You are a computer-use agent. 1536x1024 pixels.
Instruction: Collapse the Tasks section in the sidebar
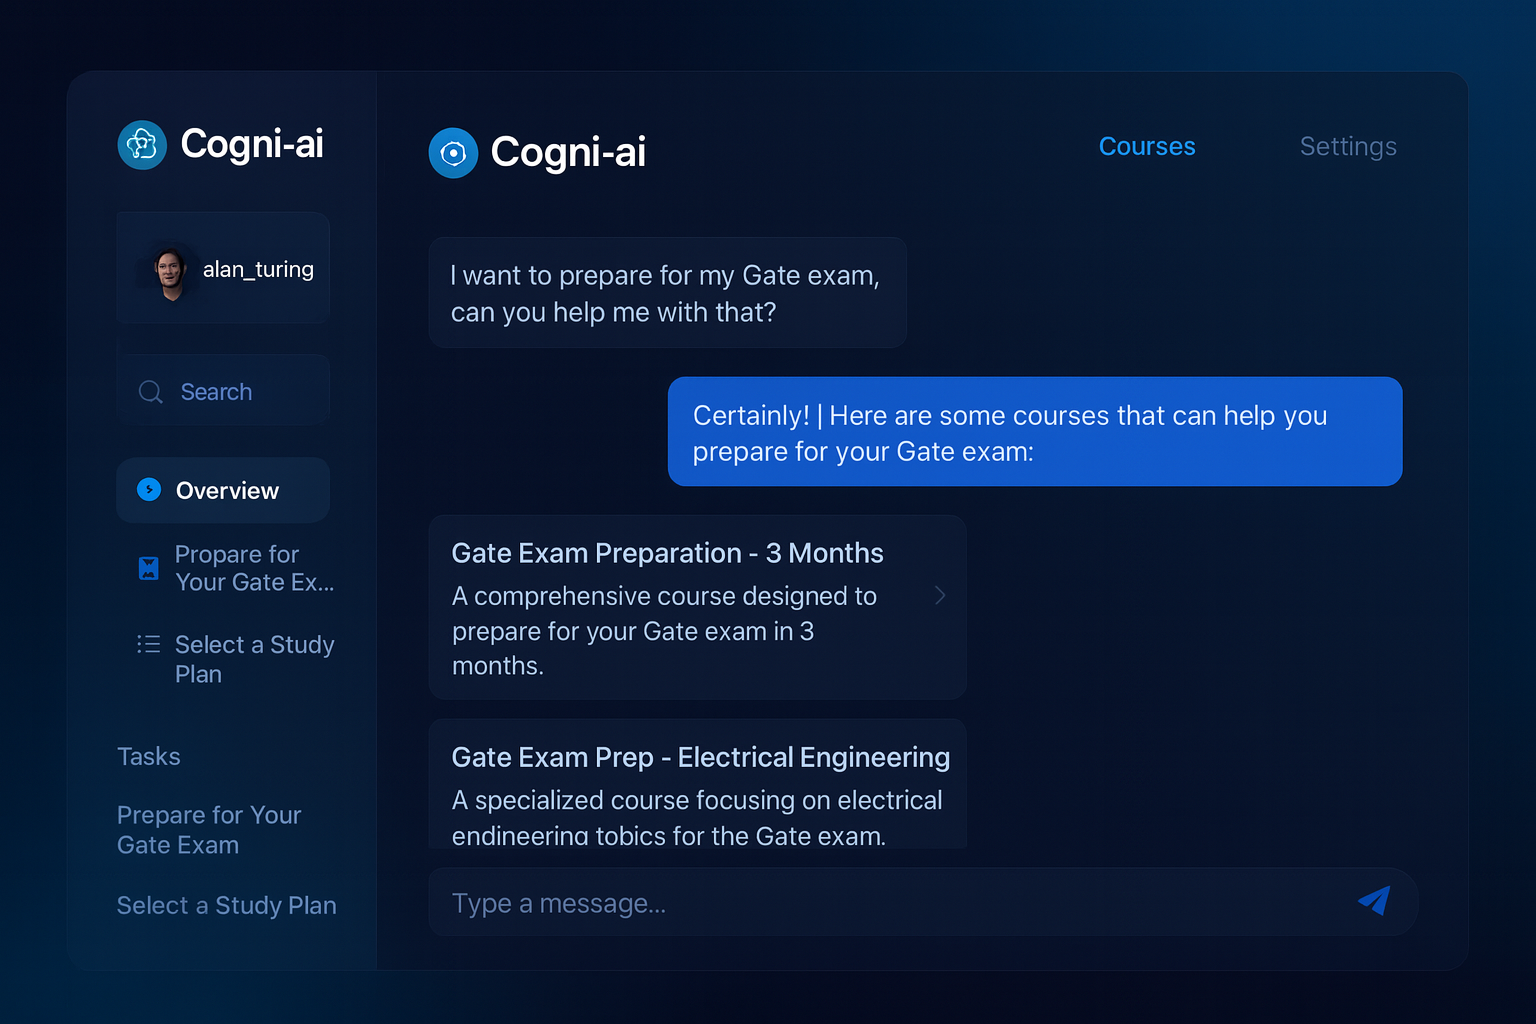click(149, 756)
